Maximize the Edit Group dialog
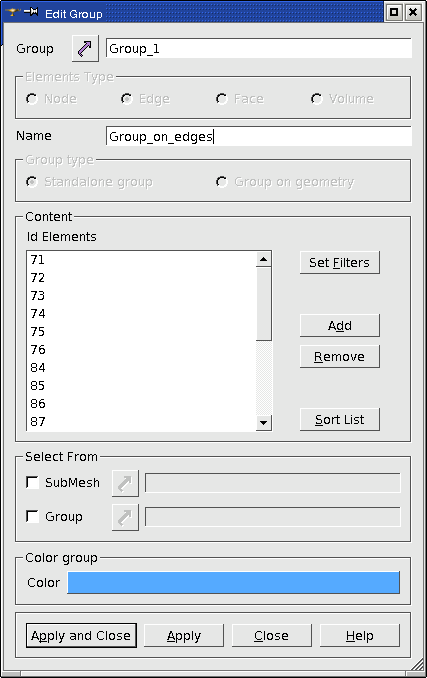Image resolution: width=427 pixels, height=678 pixels. point(394,12)
